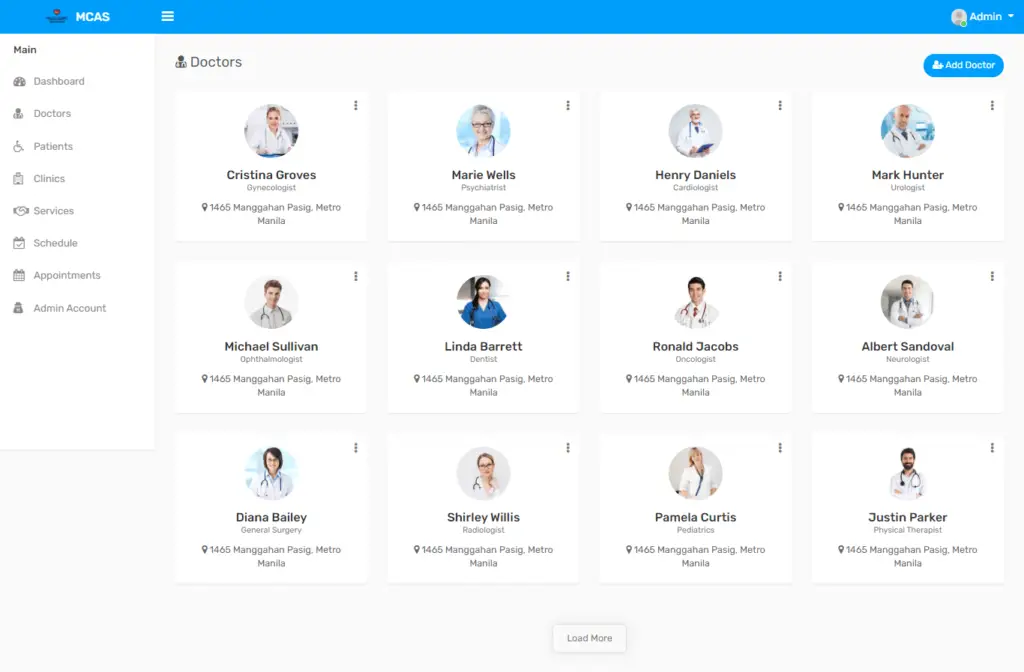Viewport: 1024px width, 672px height.
Task: Click the location pin on Cristina Groves card
Action: pos(203,207)
